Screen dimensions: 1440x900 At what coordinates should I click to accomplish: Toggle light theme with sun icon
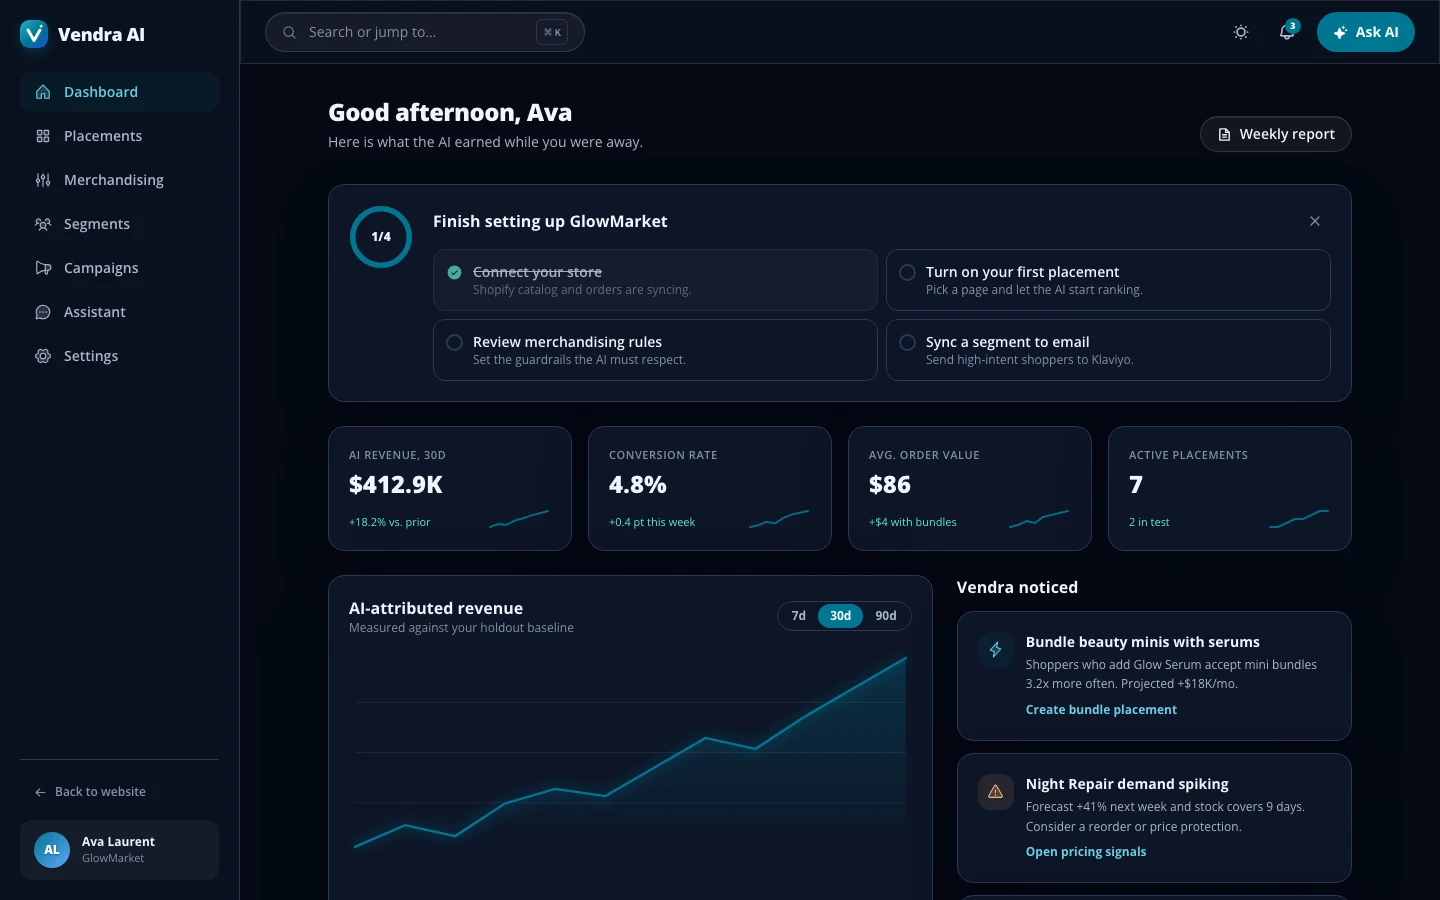pyautogui.click(x=1241, y=32)
